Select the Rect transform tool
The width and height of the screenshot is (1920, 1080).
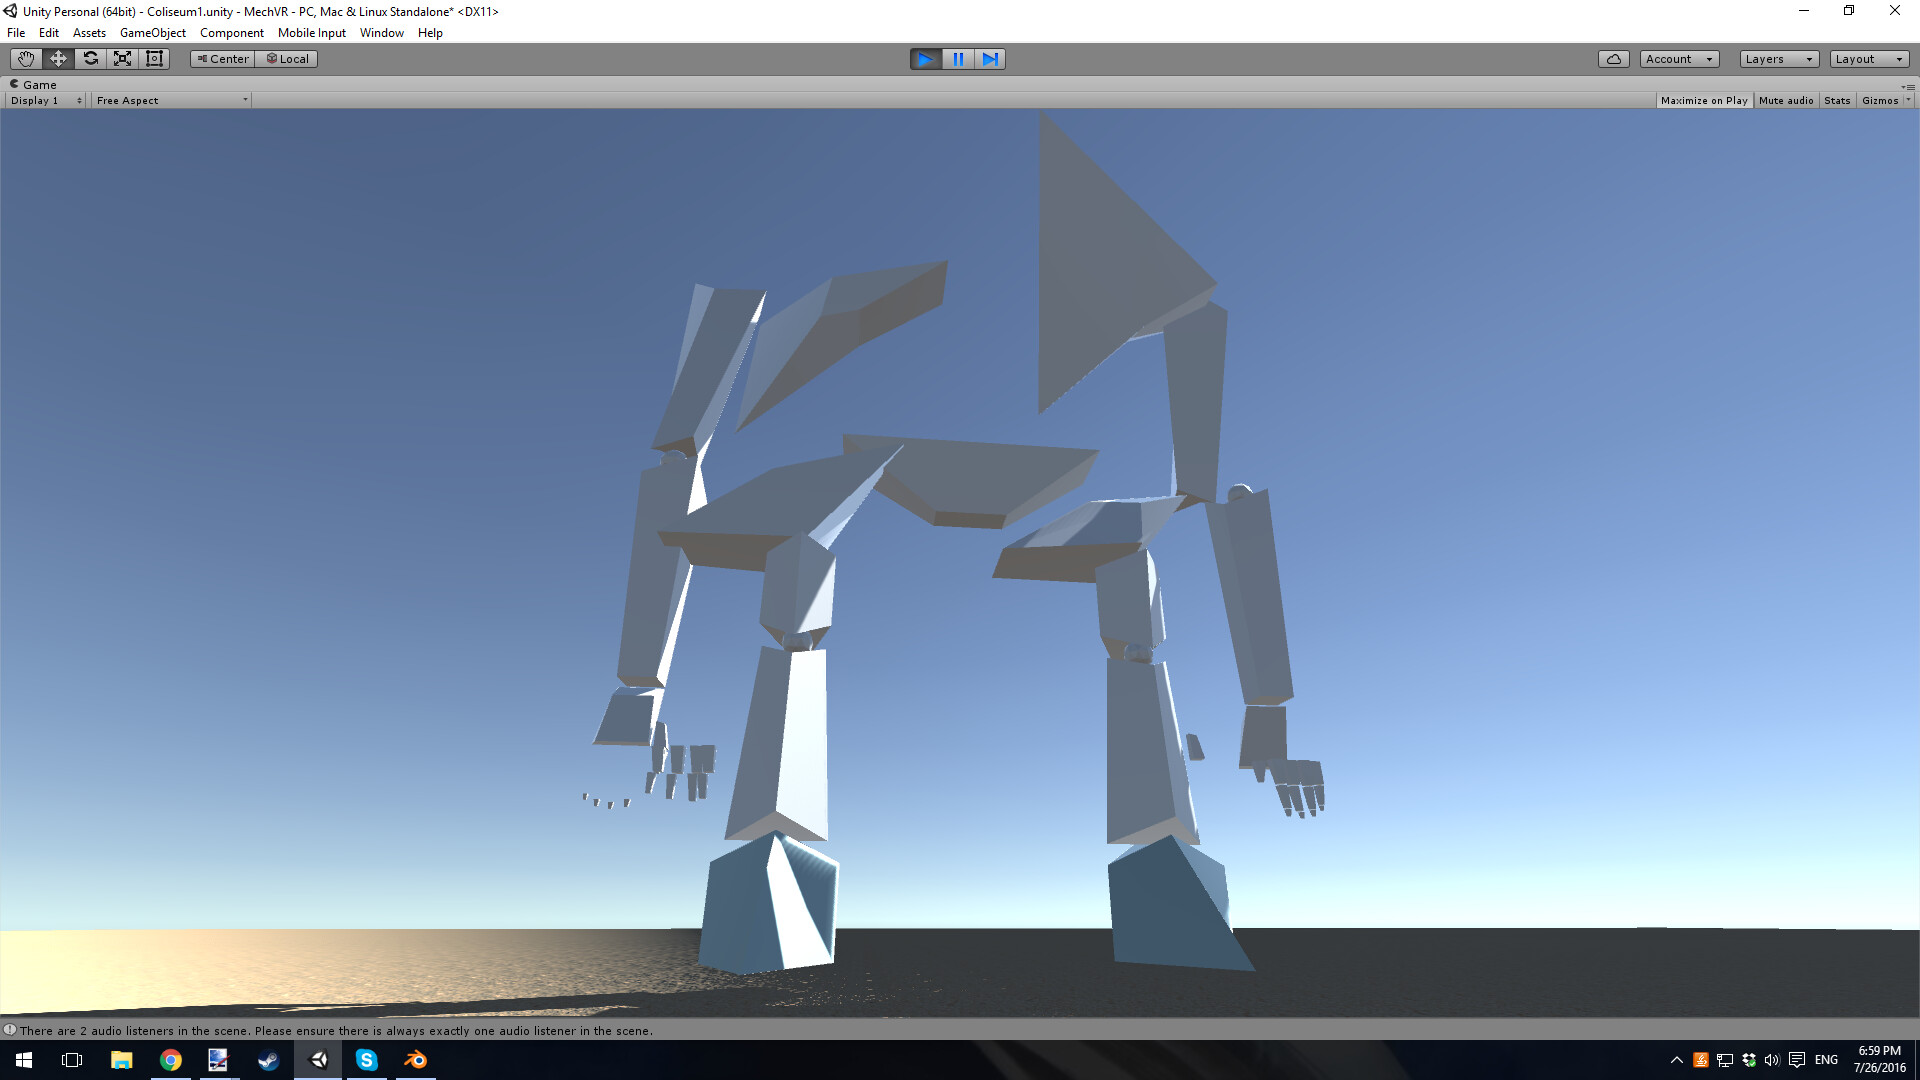pos(154,58)
